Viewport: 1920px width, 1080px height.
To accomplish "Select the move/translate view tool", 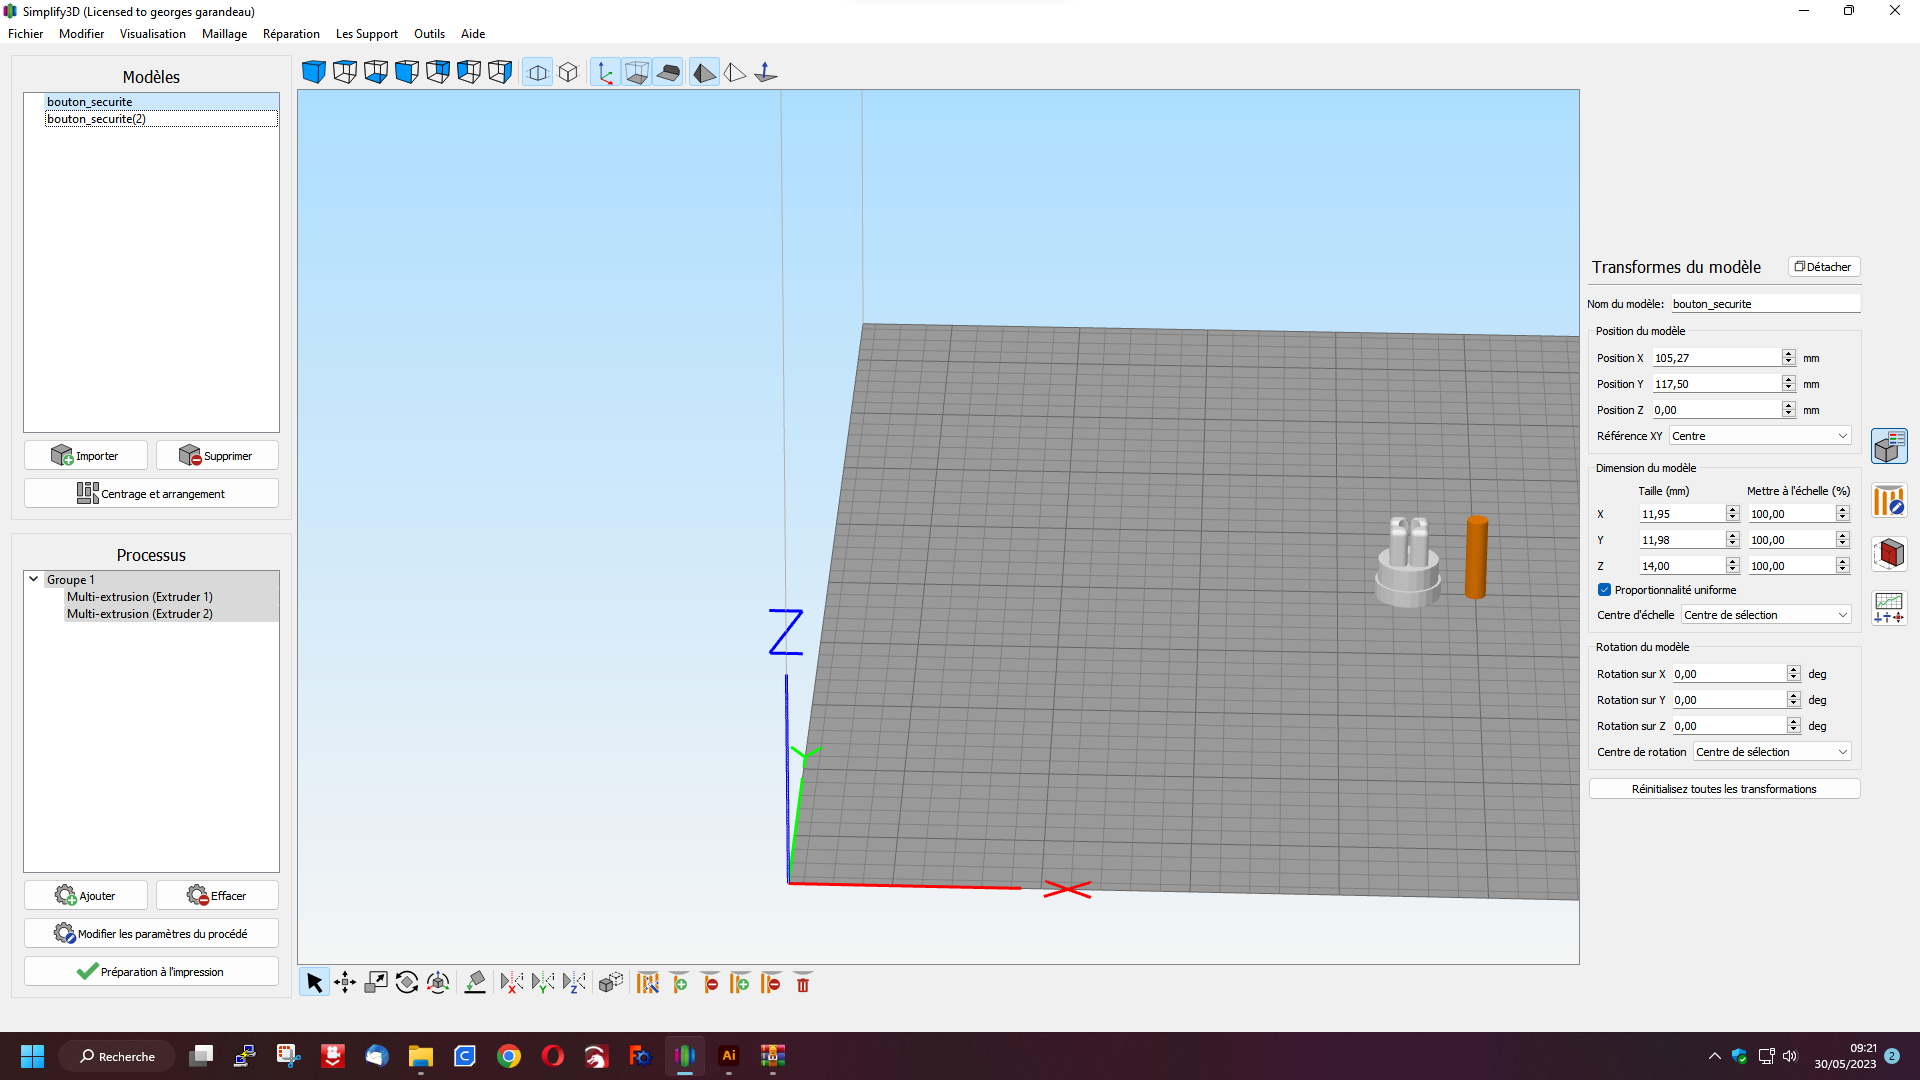I will point(345,983).
